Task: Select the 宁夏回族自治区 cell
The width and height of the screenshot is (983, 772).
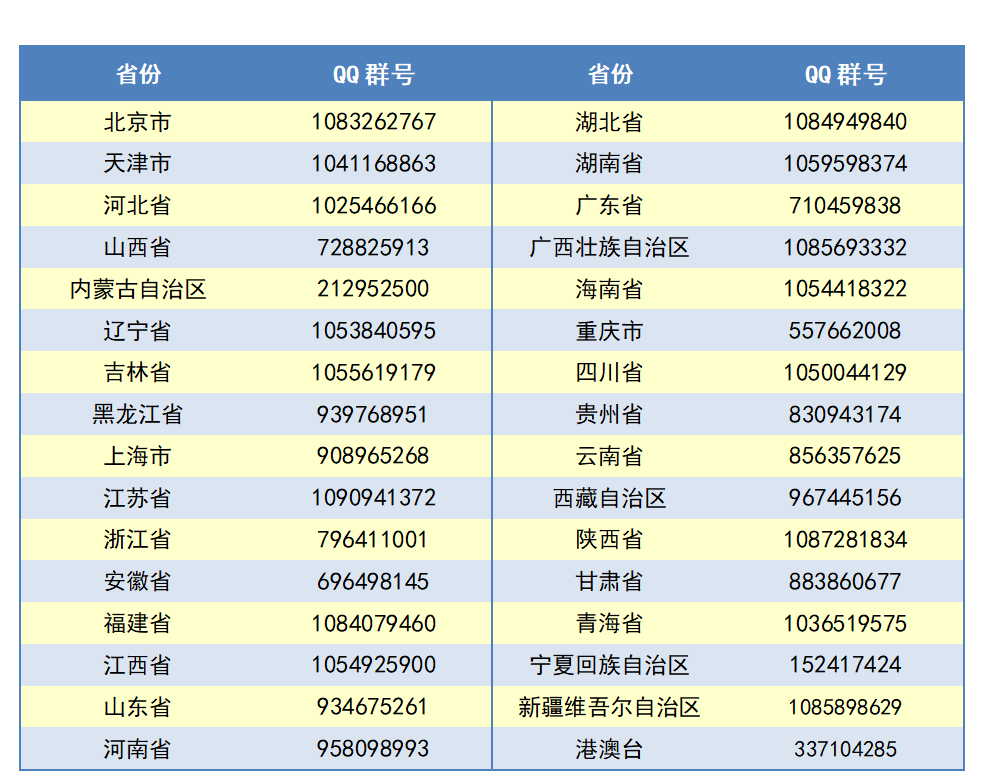Action: pos(609,665)
